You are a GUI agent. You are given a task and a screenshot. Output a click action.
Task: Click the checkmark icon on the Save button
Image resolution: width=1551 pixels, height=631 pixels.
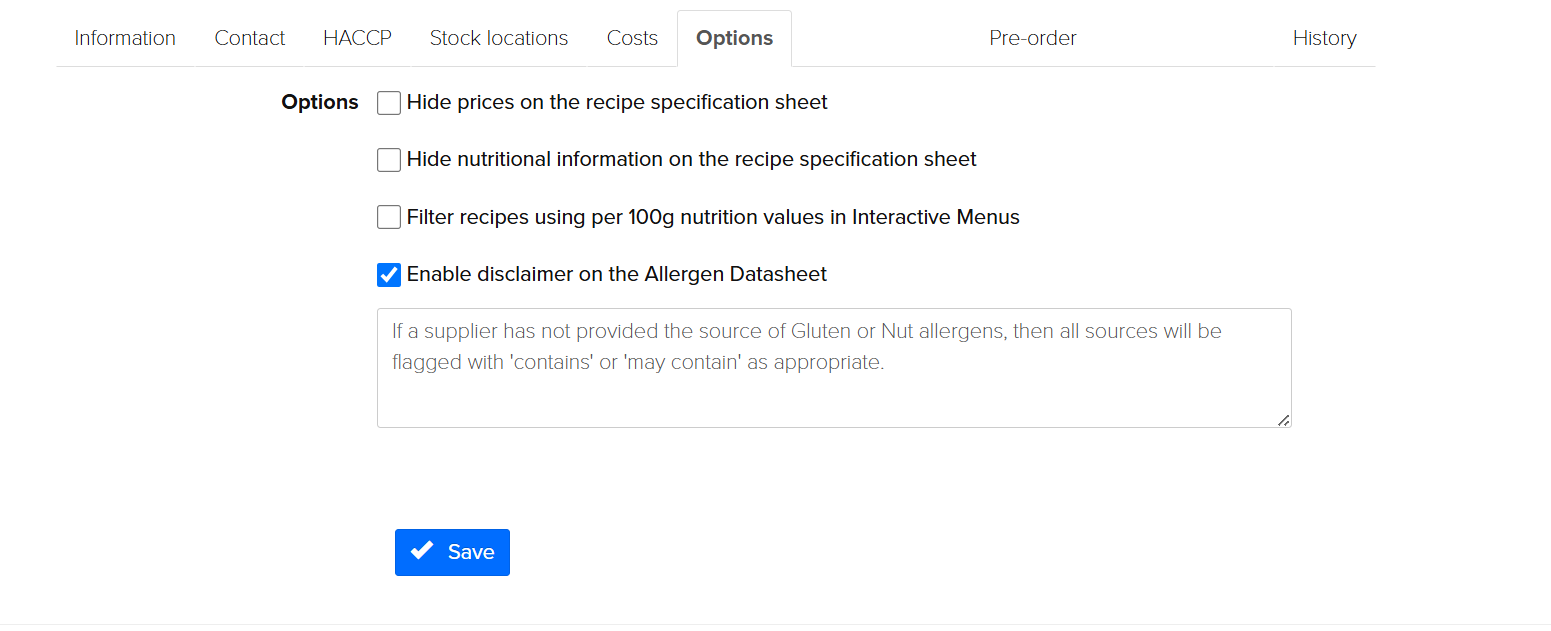coord(422,551)
